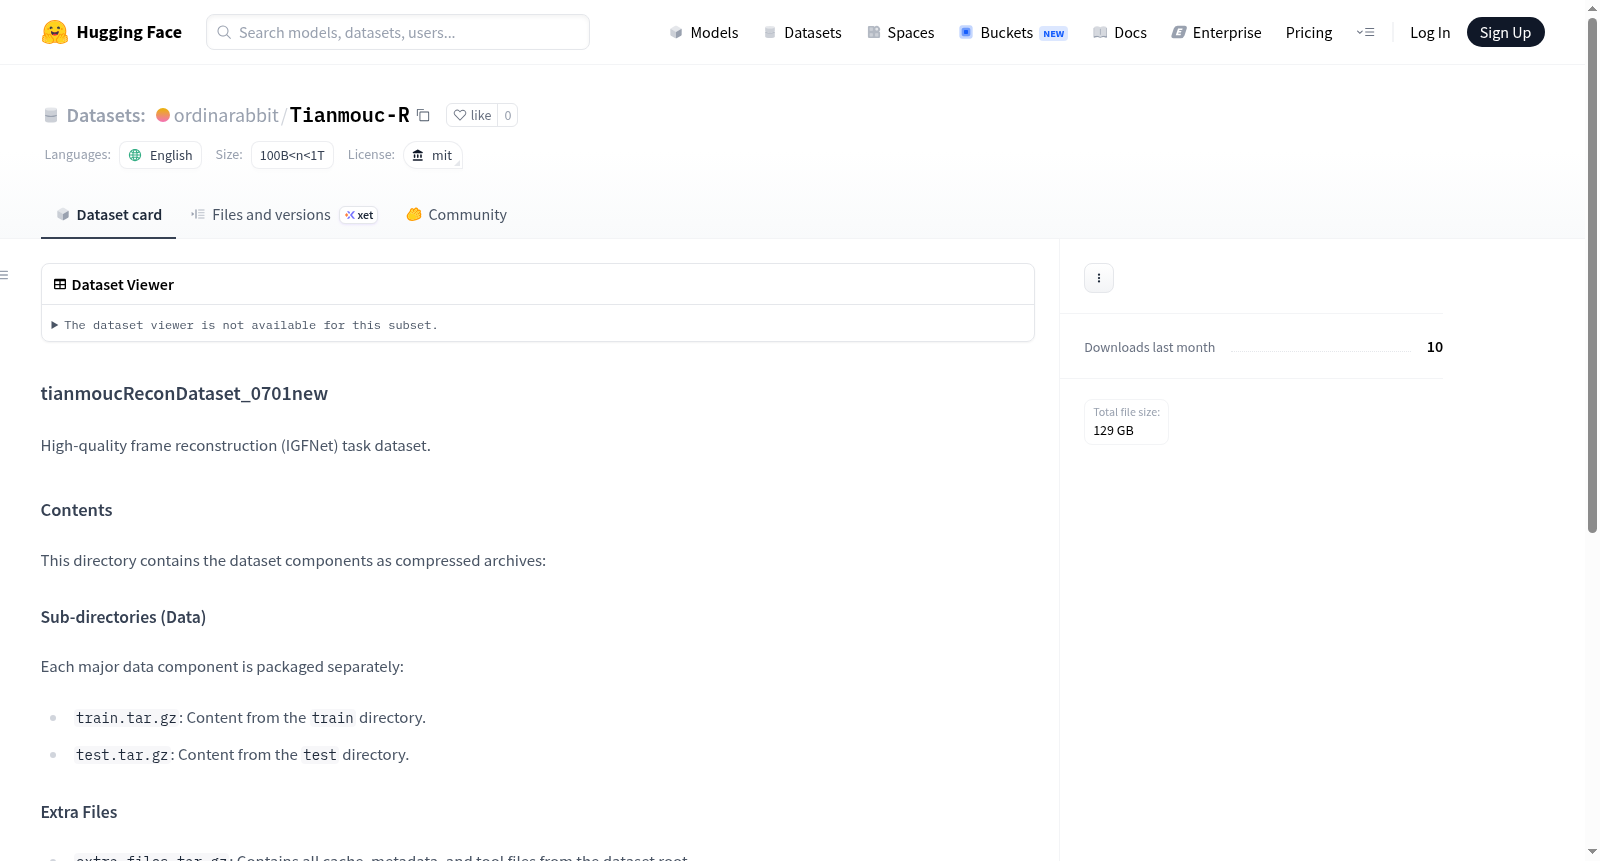Image resolution: width=1600 pixels, height=861 pixels.
Task: Click the license bank icon on mit tag
Action: coord(418,155)
